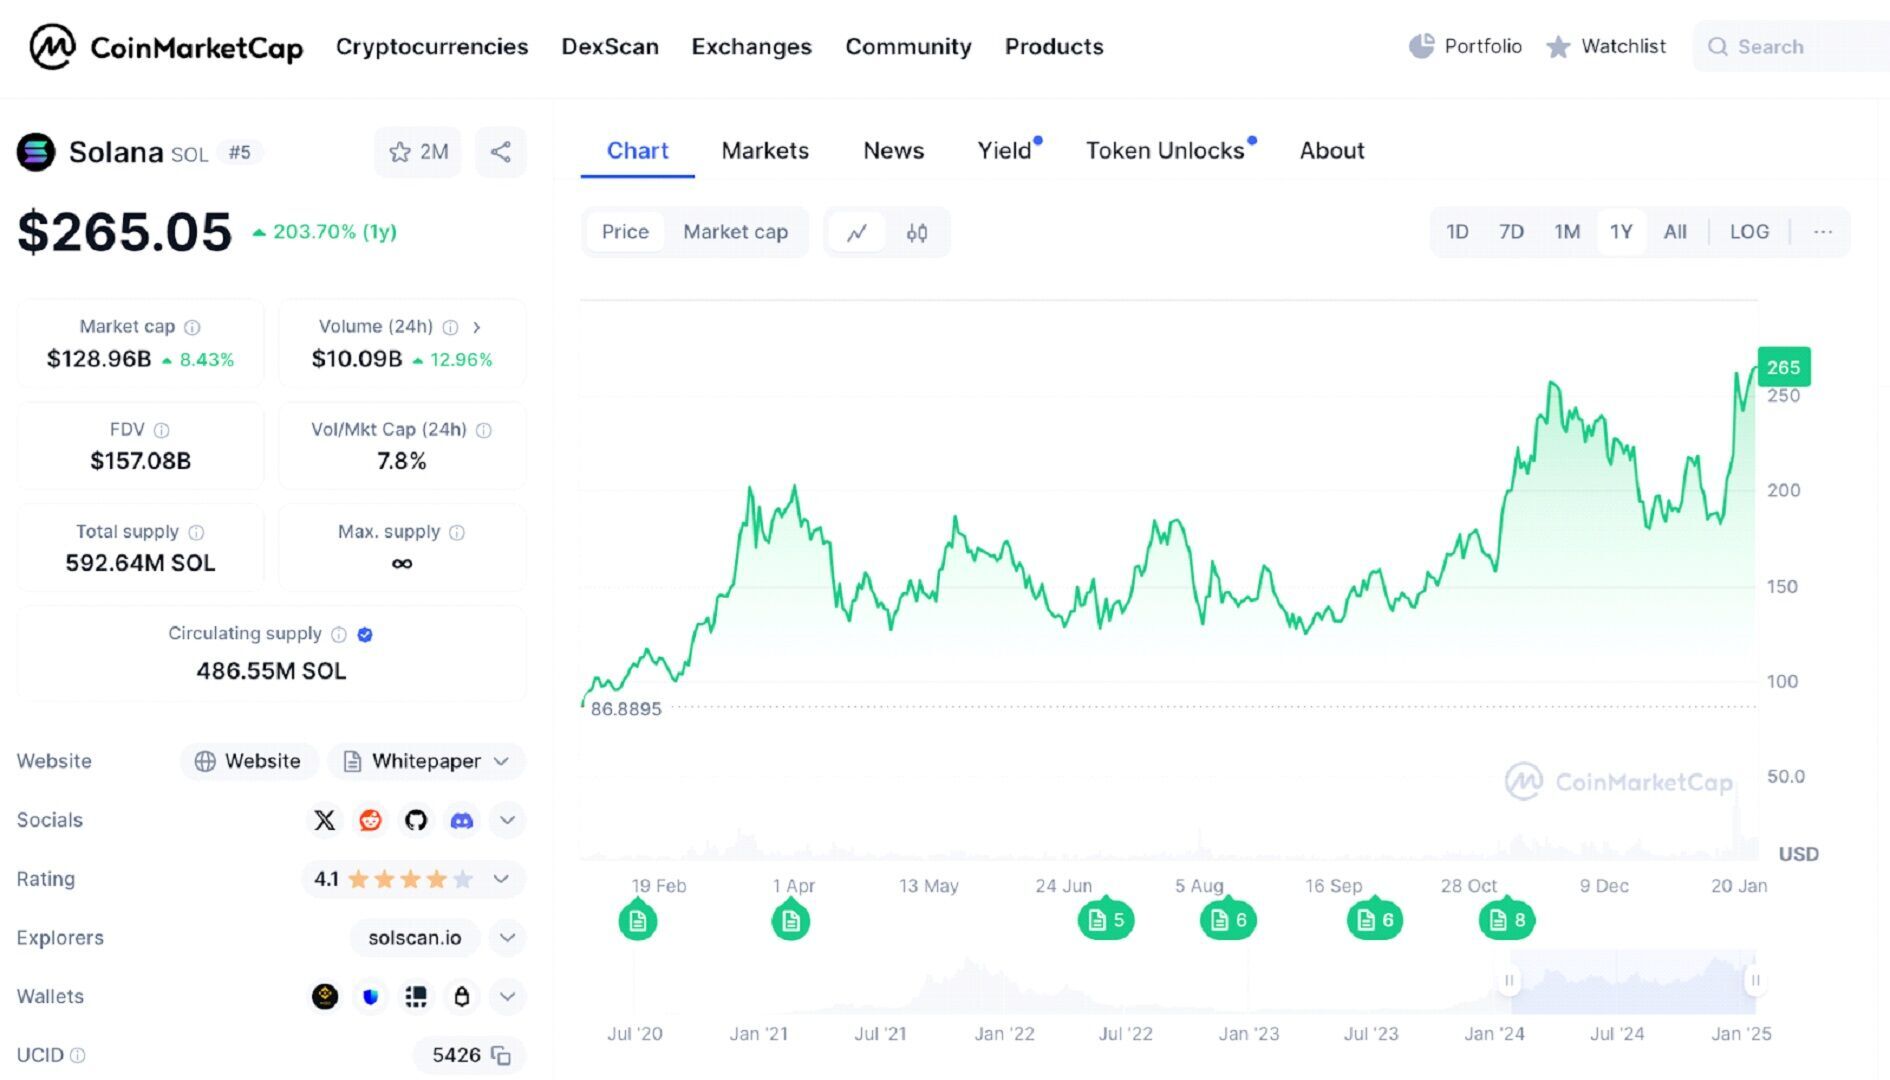This screenshot has height=1080, width=1890.
Task: Click into the Search field
Action: tap(1791, 47)
